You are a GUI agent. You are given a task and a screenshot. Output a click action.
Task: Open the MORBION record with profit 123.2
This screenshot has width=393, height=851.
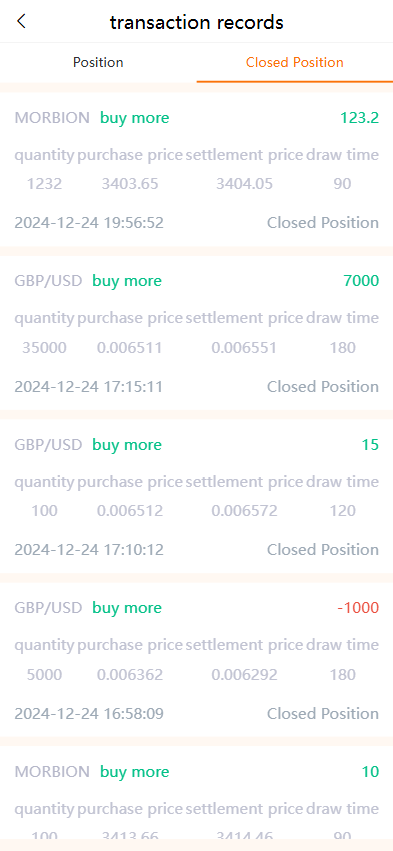[x=196, y=170]
